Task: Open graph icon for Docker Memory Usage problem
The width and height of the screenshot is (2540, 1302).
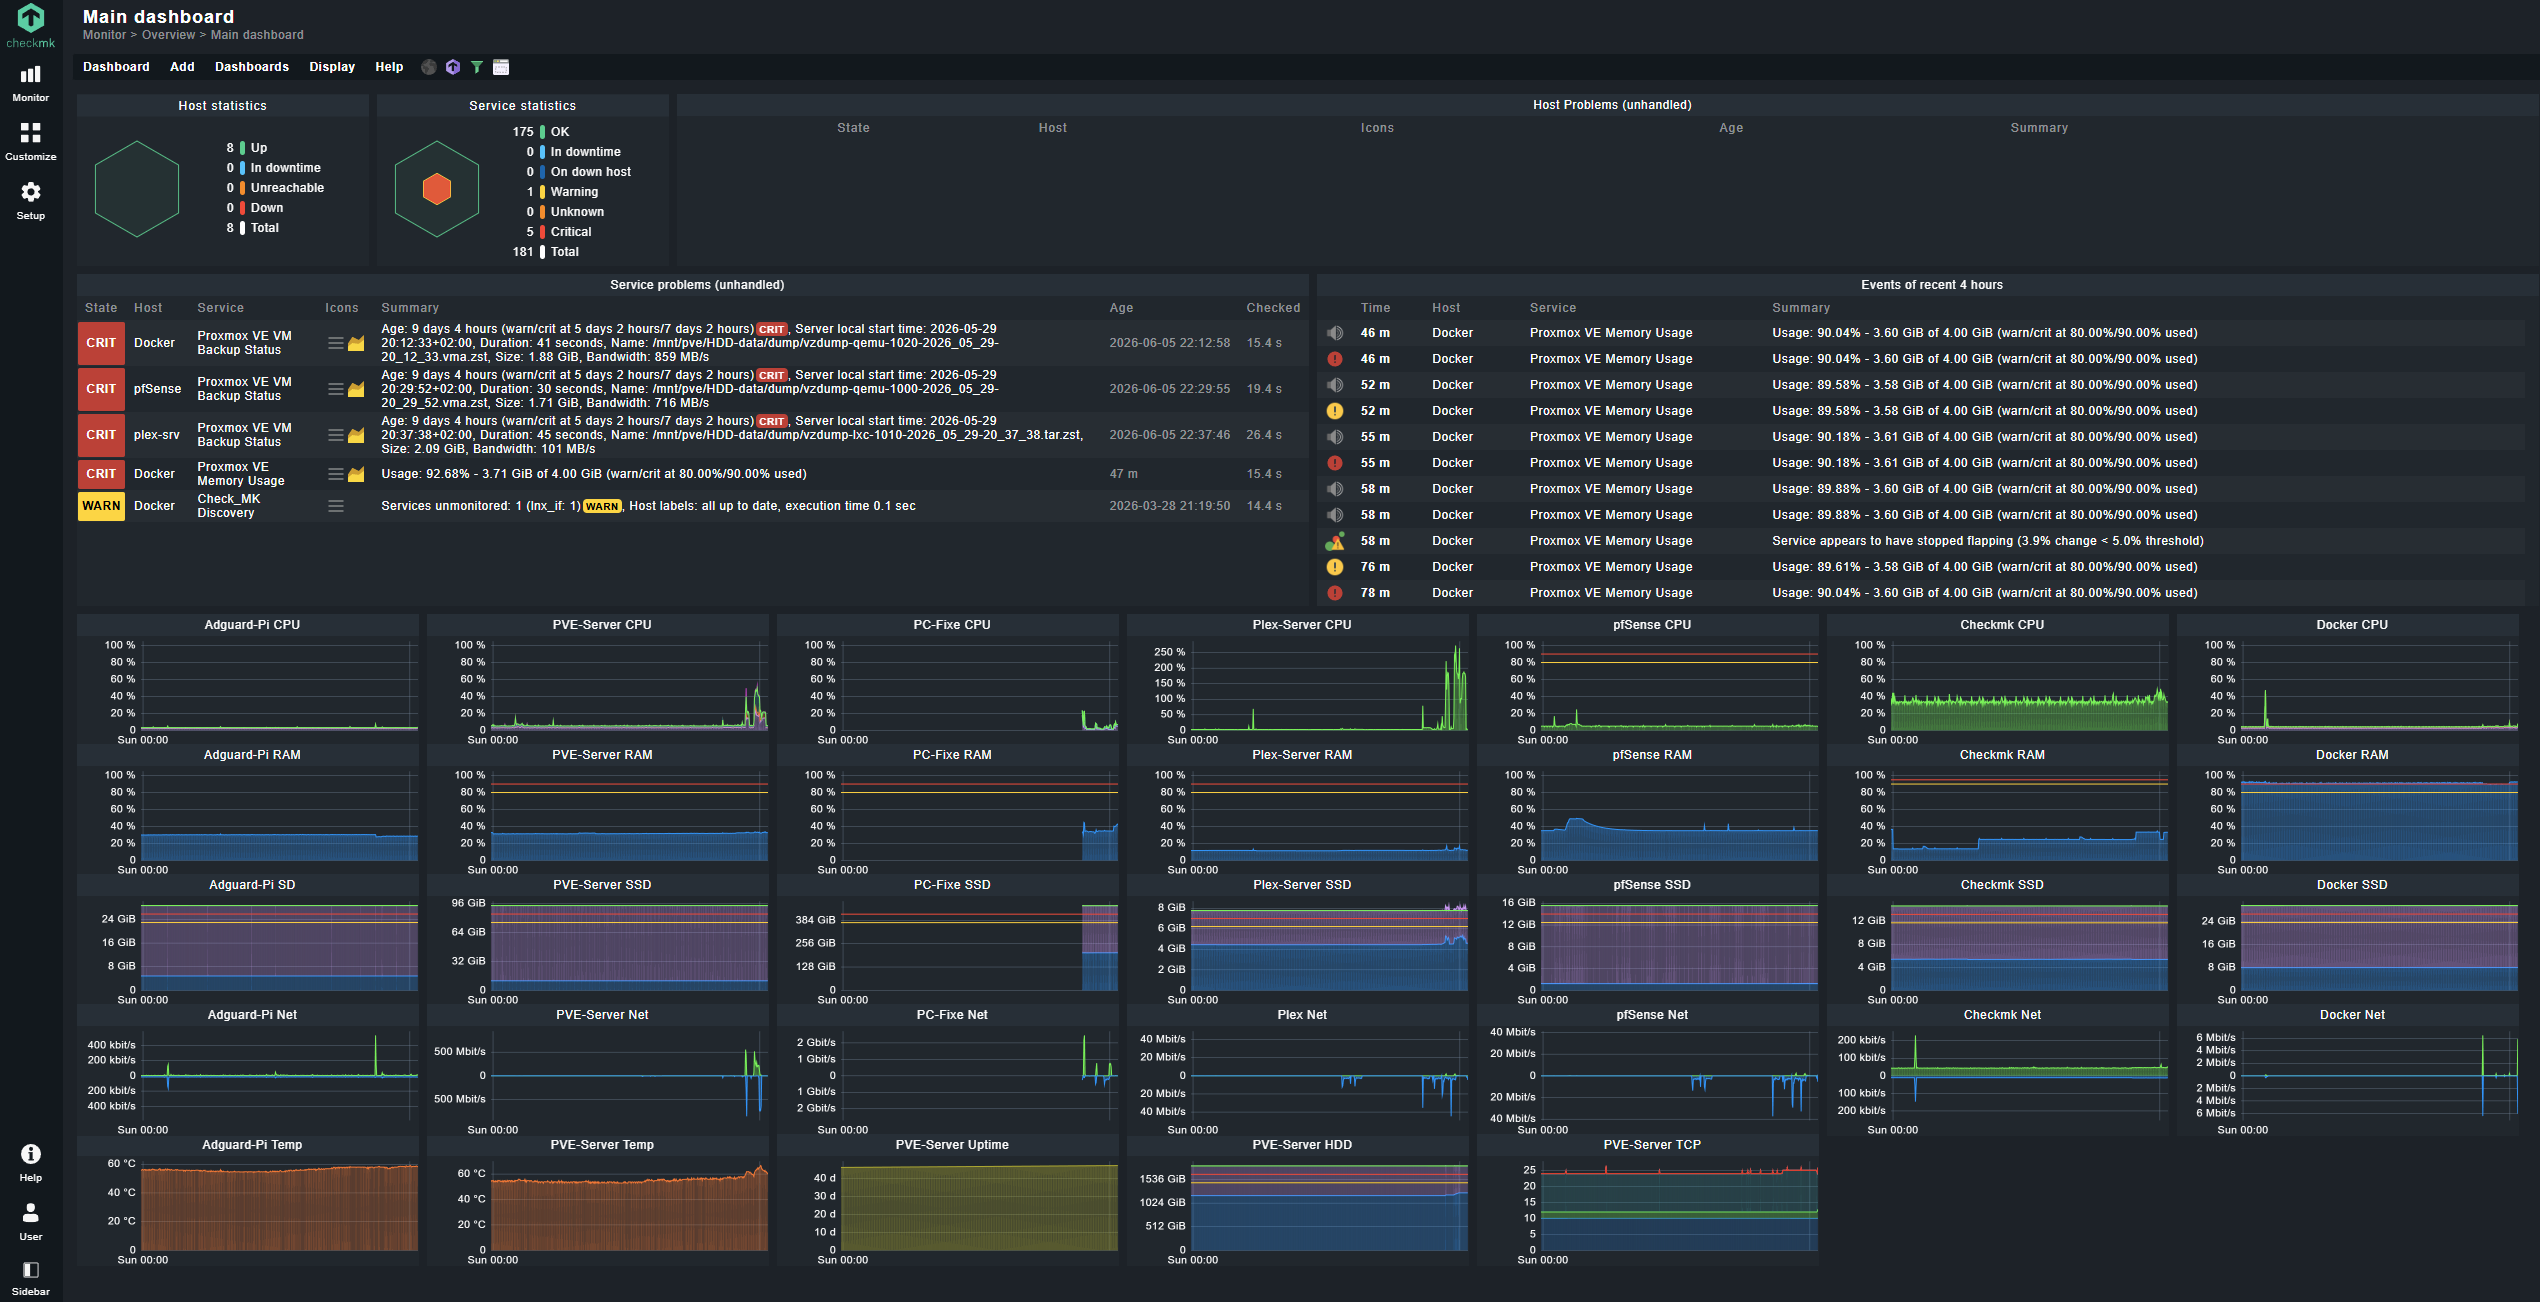Action: click(356, 474)
